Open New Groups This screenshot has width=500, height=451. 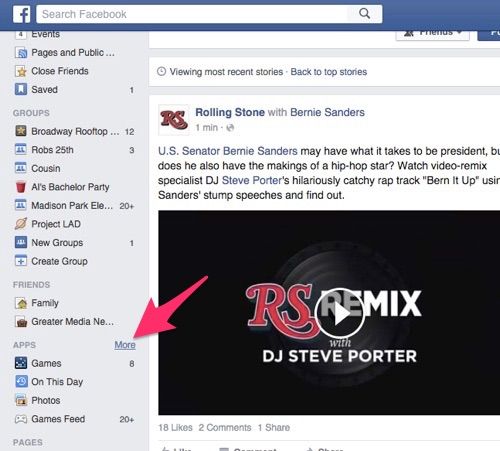[57, 243]
